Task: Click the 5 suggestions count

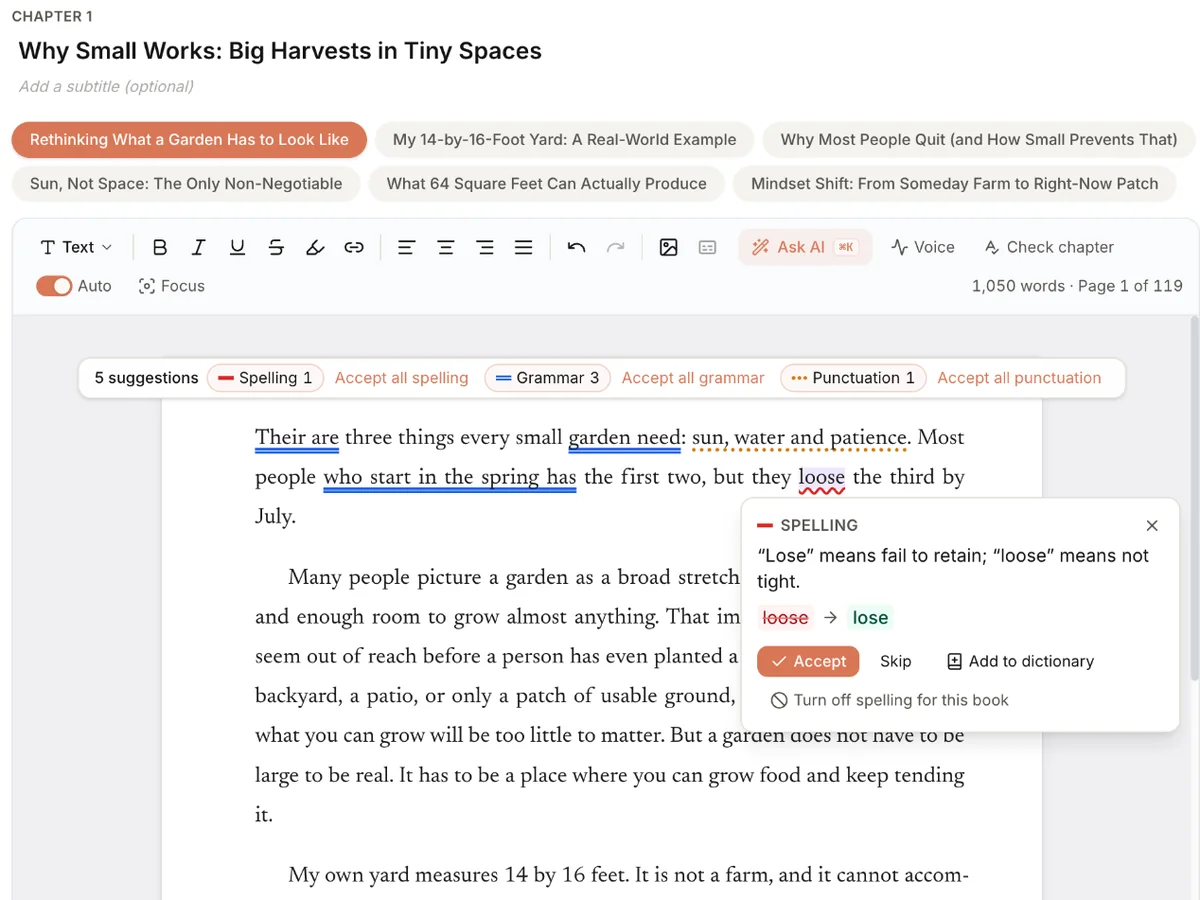Action: (146, 378)
